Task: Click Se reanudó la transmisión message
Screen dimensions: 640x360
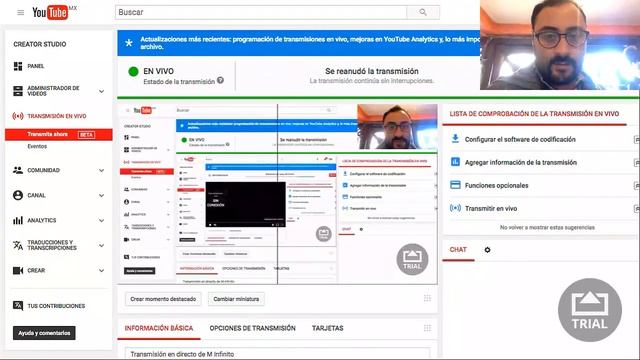Action: 372,71
